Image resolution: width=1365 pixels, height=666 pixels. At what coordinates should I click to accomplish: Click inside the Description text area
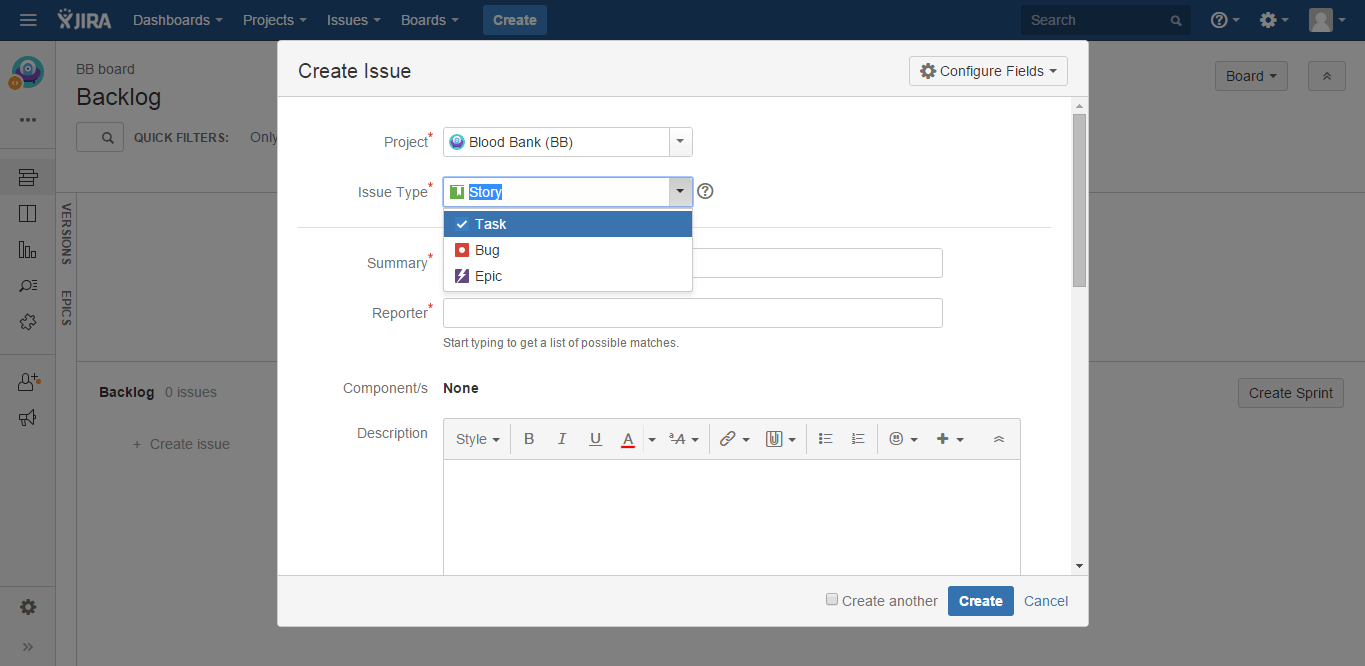click(732, 517)
